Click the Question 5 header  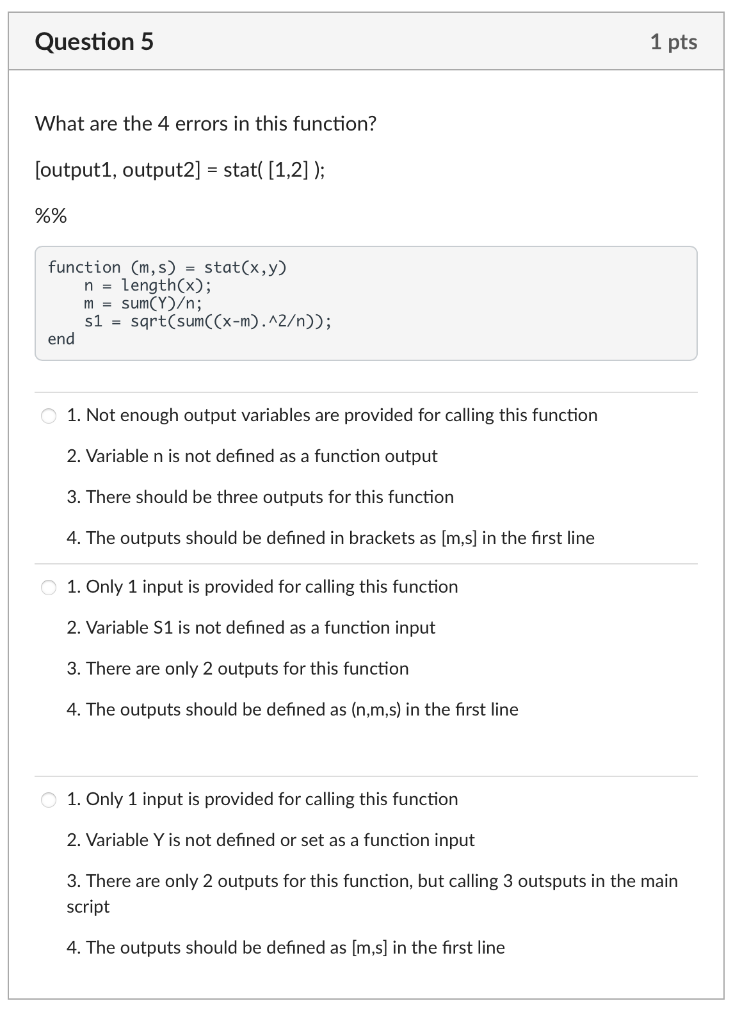[94, 41]
